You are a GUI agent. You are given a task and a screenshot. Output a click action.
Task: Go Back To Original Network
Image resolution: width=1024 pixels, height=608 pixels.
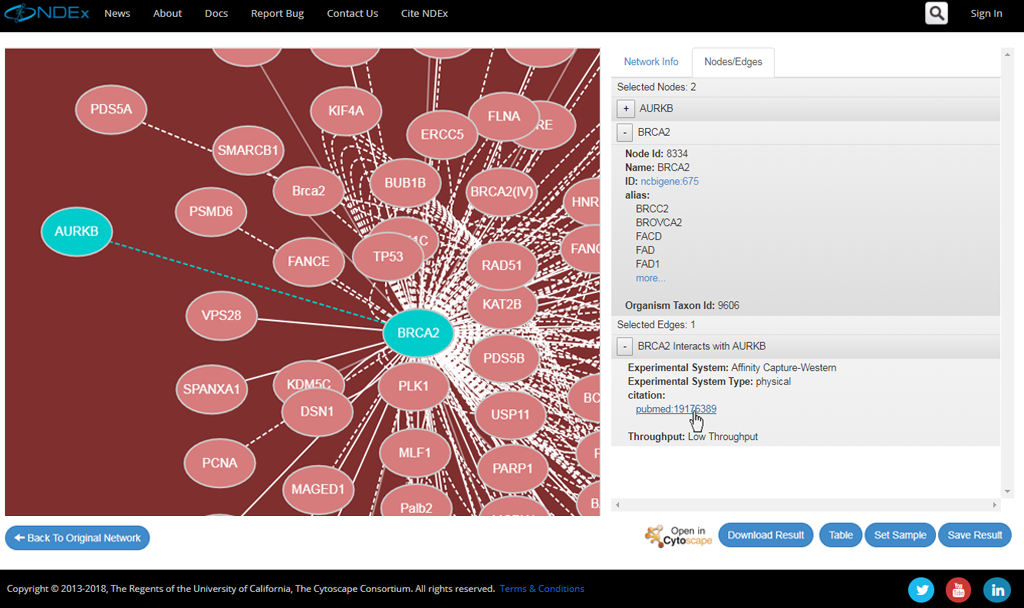click(77, 538)
